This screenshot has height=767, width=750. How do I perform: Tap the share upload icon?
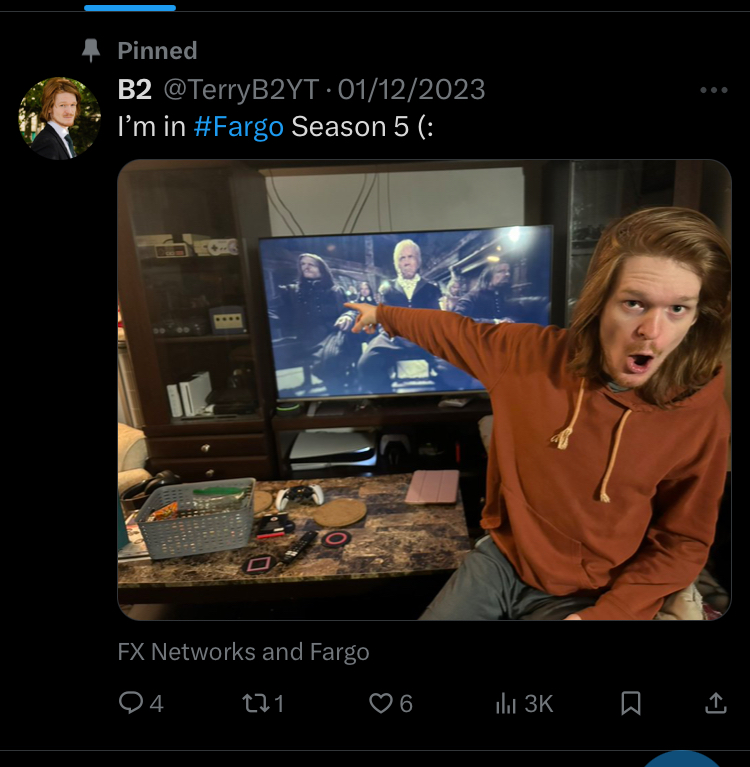[715, 703]
